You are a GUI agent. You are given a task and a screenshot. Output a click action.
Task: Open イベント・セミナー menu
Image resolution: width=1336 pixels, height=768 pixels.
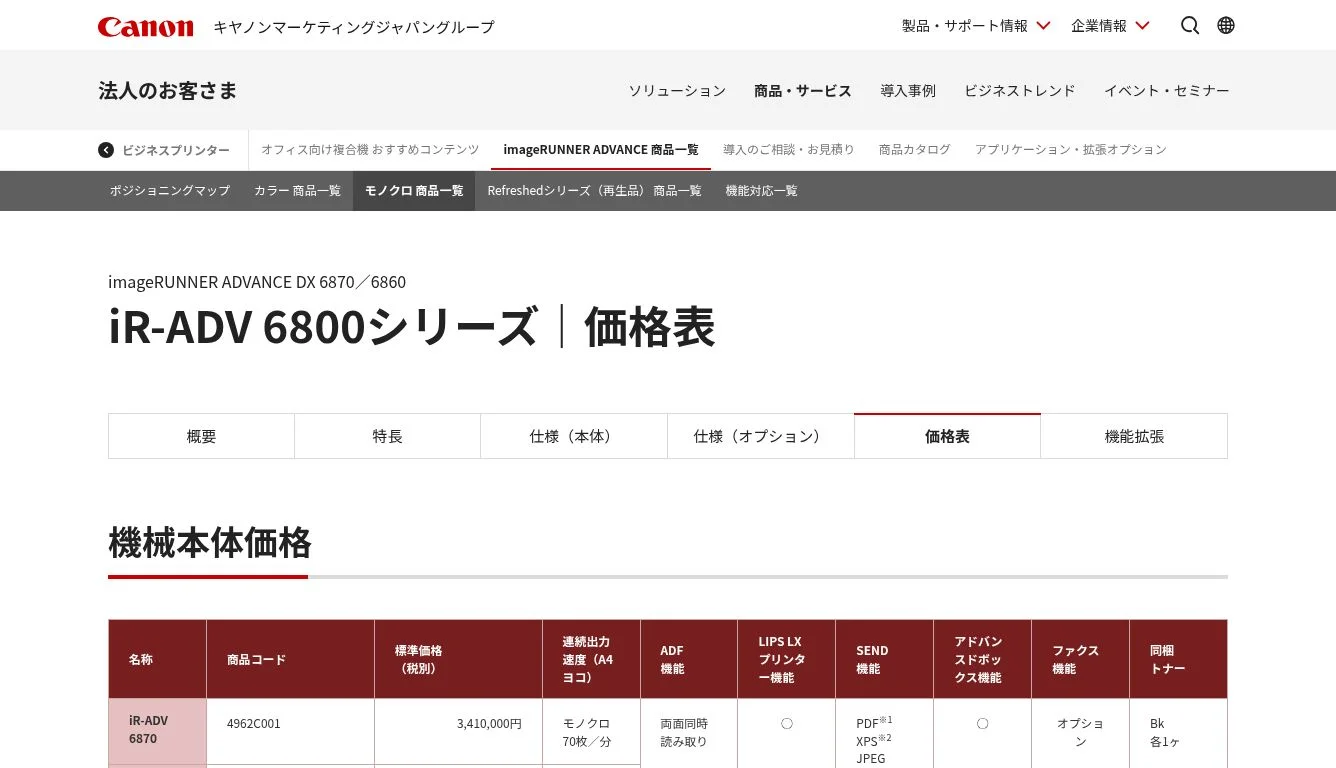coord(1167,91)
